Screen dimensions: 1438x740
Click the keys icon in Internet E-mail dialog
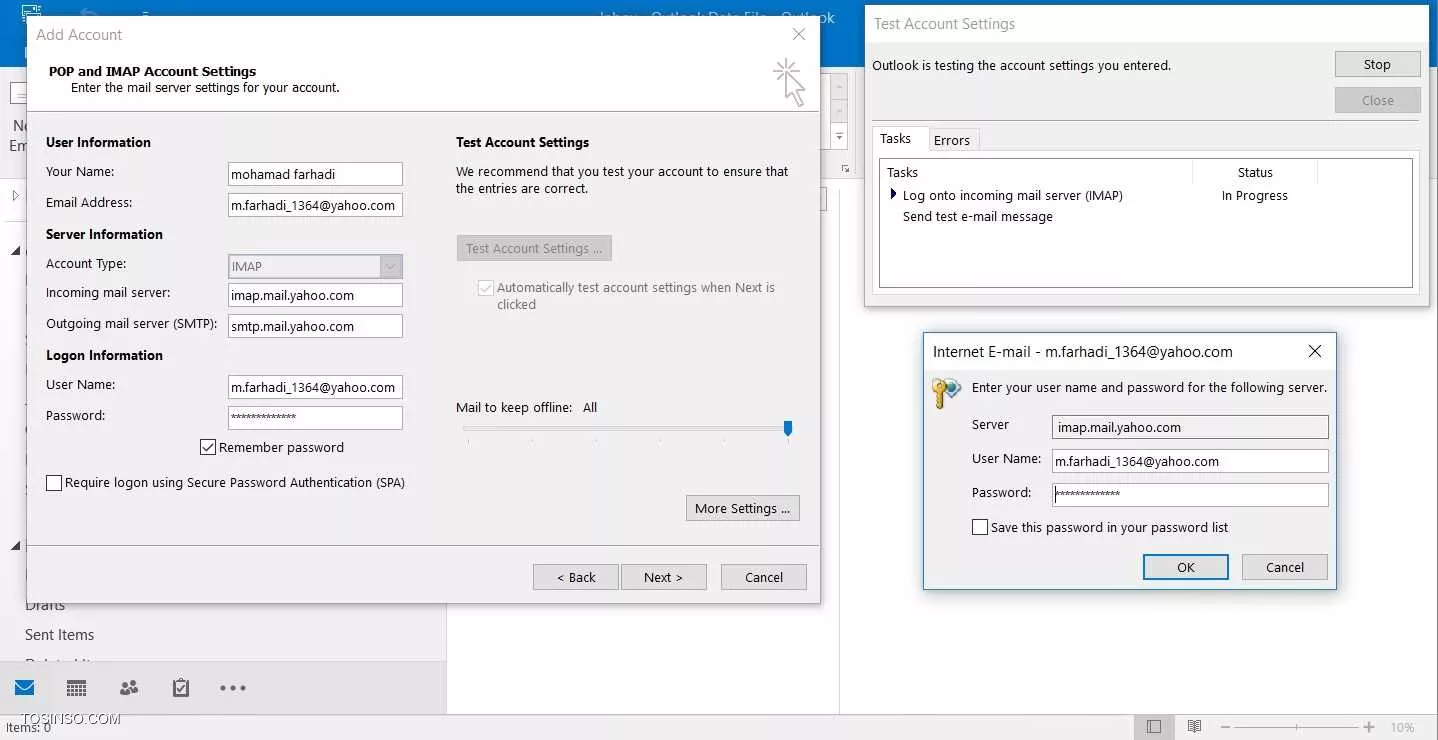(946, 392)
